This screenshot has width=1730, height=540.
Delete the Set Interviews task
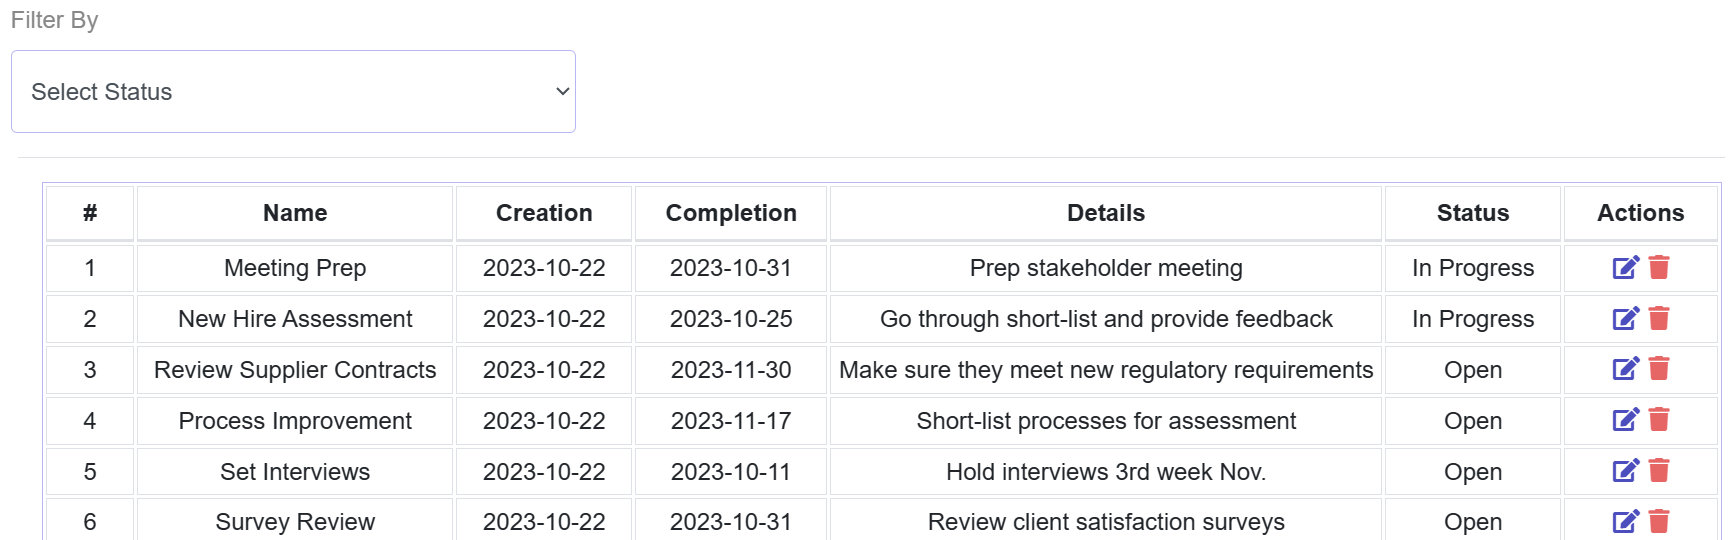tap(1659, 471)
